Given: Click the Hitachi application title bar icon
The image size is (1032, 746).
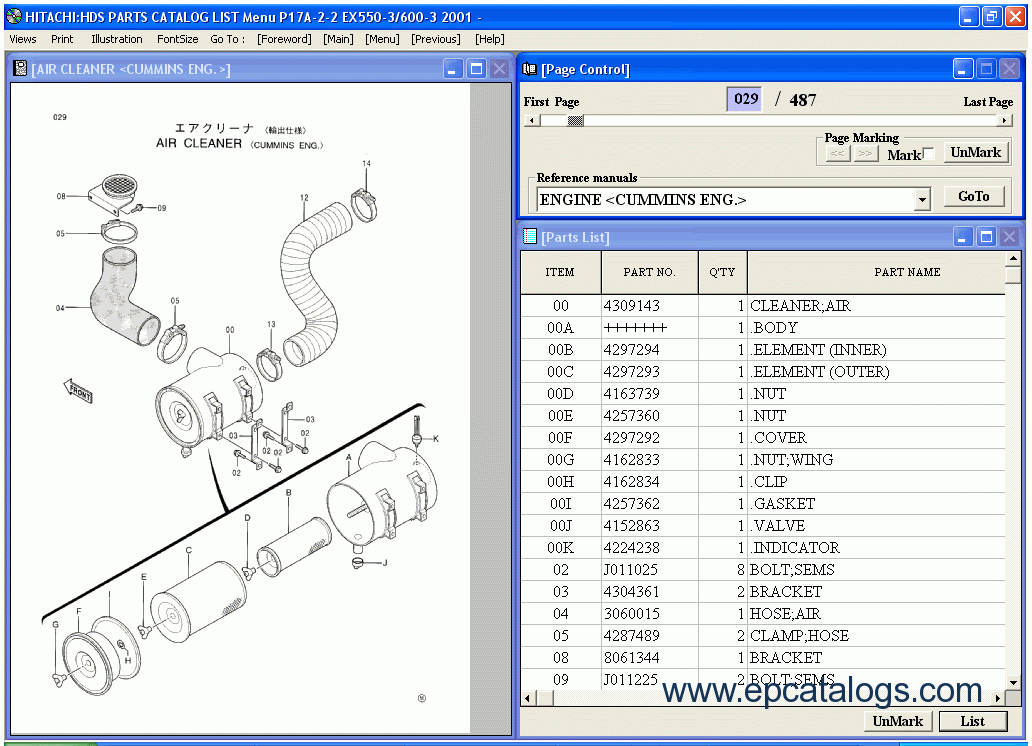Looking at the screenshot, I should (13, 16).
